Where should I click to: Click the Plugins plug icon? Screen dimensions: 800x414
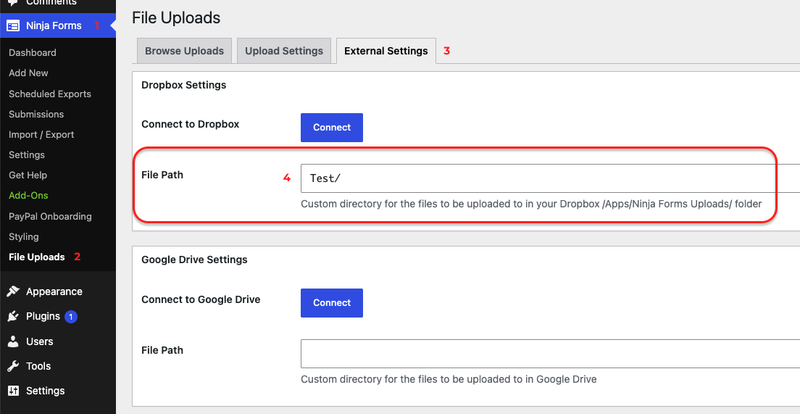tap(13, 316)
